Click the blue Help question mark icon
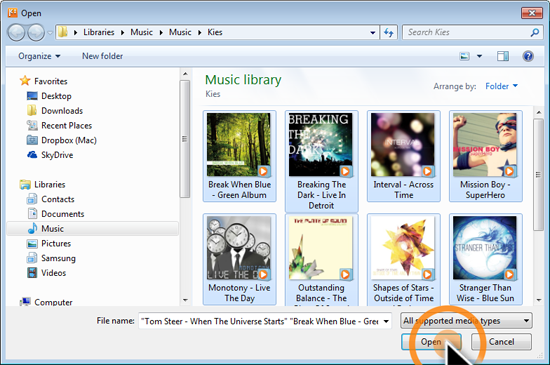This screenshot has height=365, width=550. pos(528,56)
